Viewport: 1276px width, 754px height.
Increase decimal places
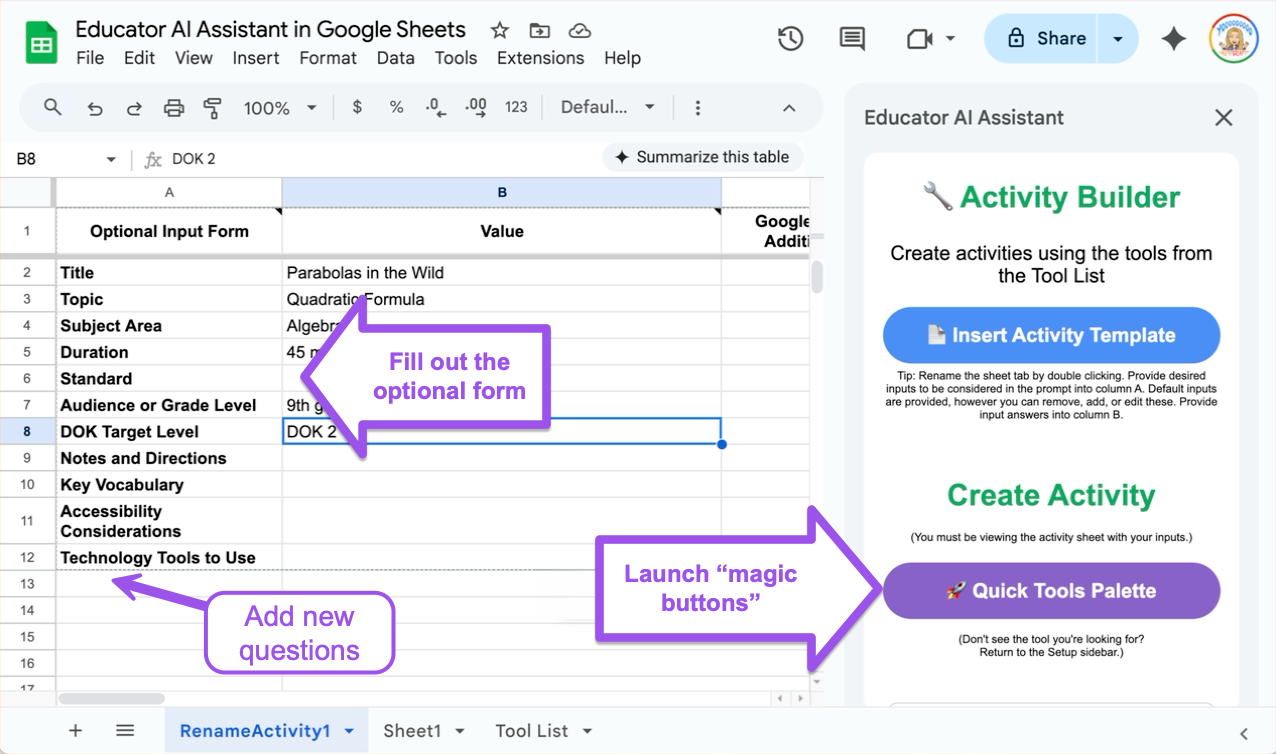pyautogui.click(x=475, y=107)
